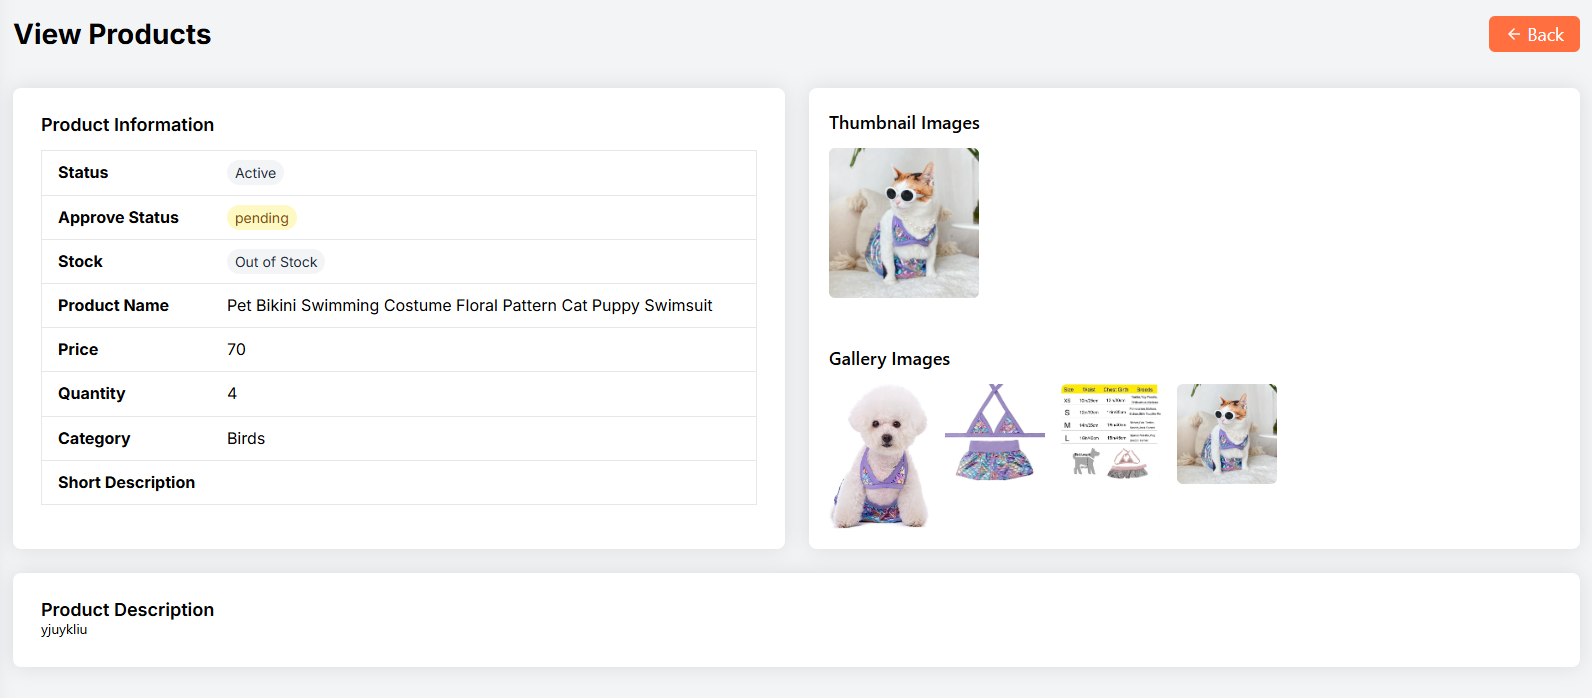The image size is (1592, 698).
Task: Click the price value 70
Action: (236, 350)
